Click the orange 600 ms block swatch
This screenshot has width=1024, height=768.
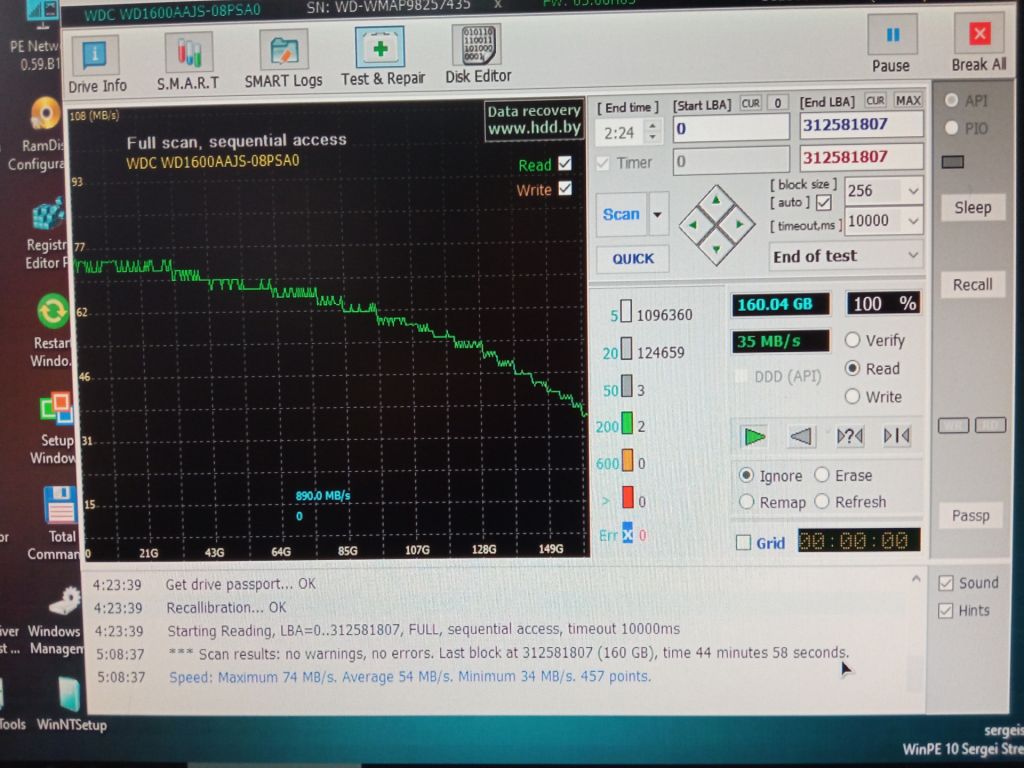[x=627, y=461]
